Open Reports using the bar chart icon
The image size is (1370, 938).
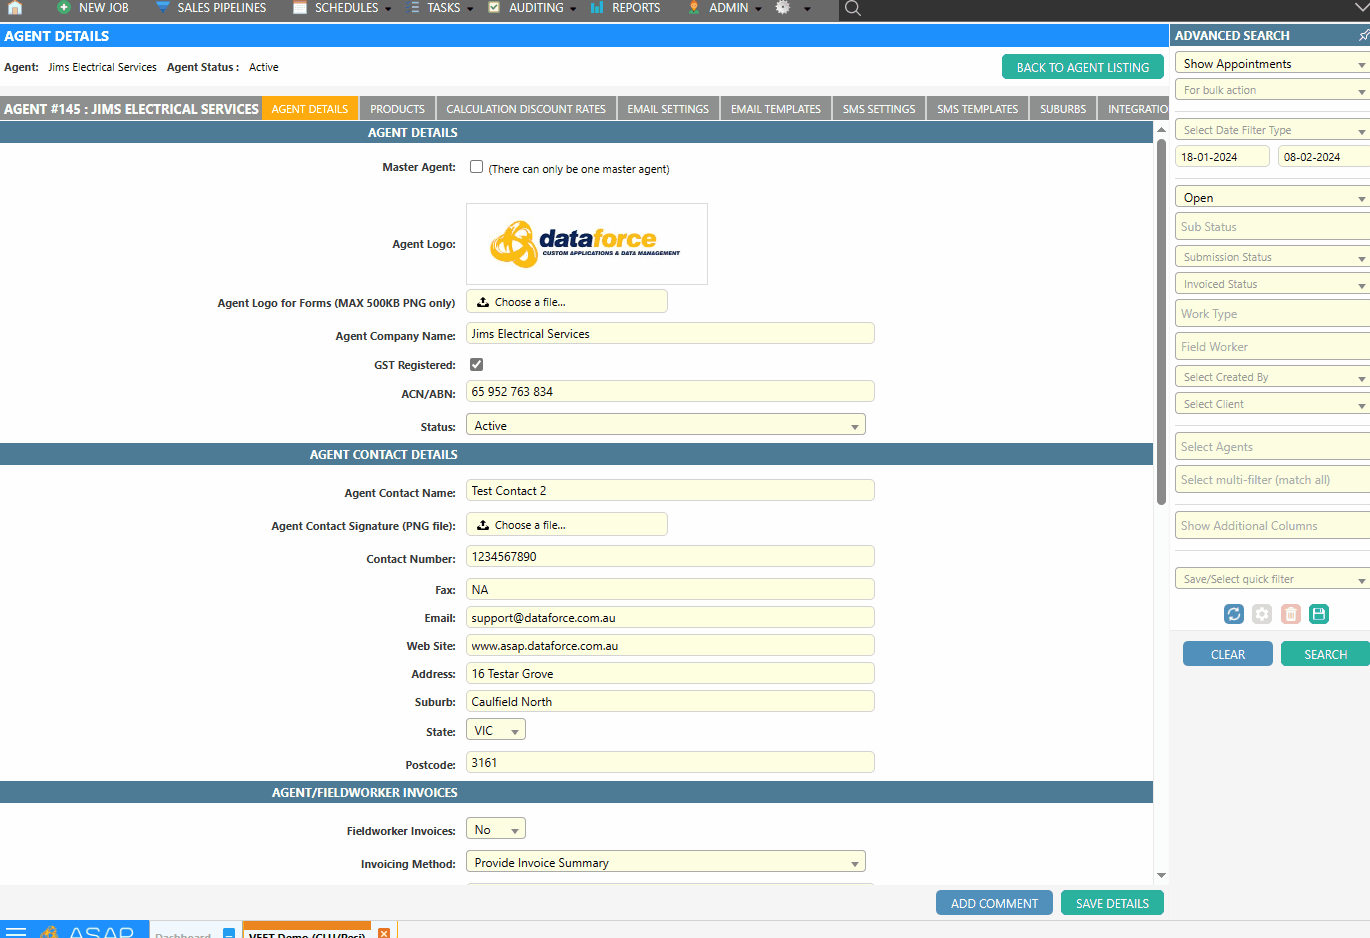tap(597, 9)
